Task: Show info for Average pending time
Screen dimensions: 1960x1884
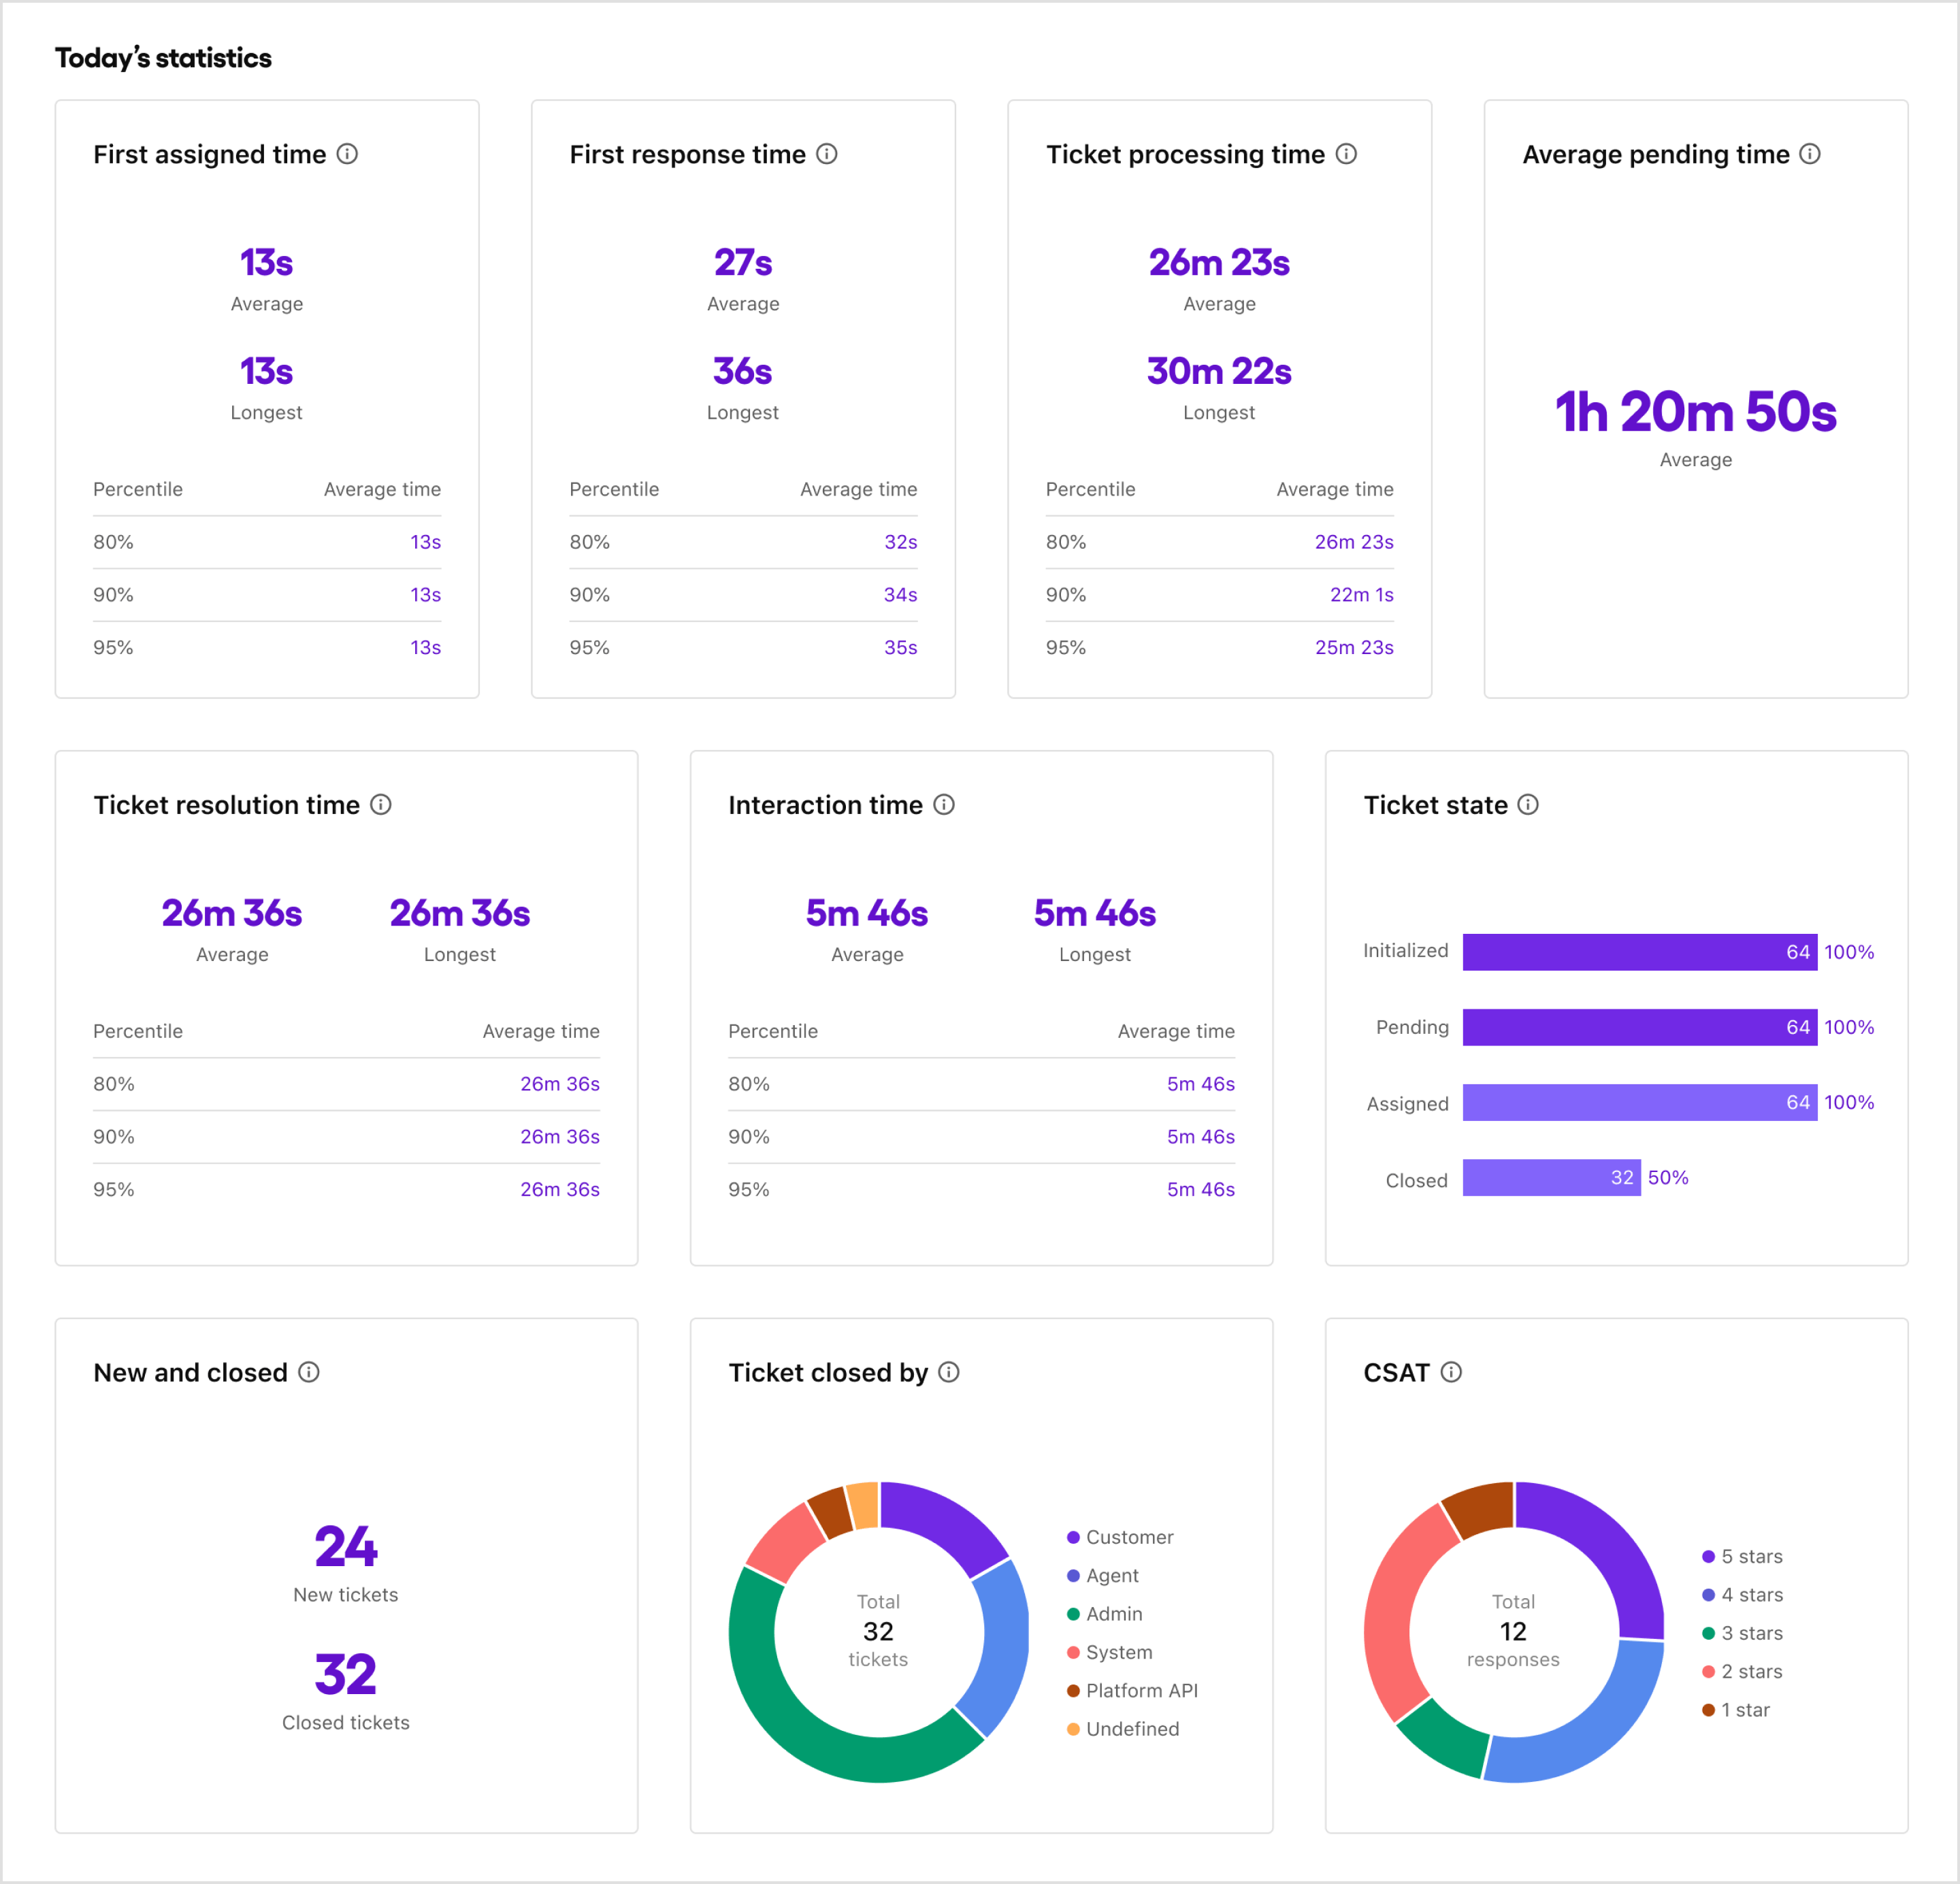Action: tap(1810, 154)
